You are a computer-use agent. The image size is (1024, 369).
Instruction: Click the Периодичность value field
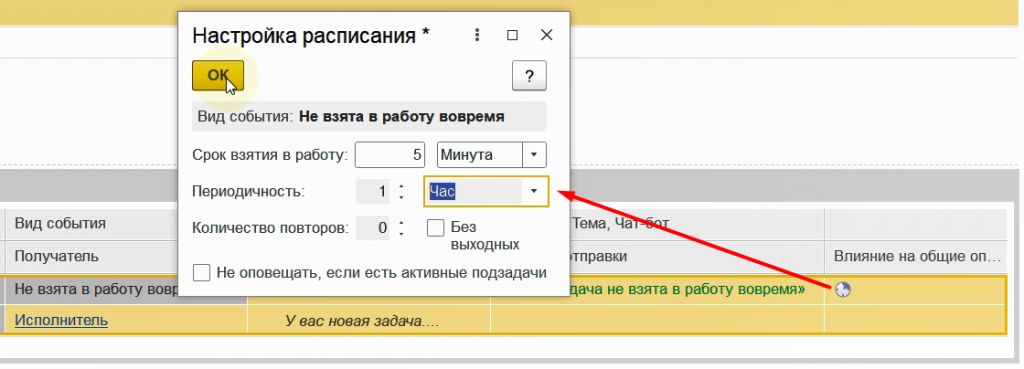[372, 191]
